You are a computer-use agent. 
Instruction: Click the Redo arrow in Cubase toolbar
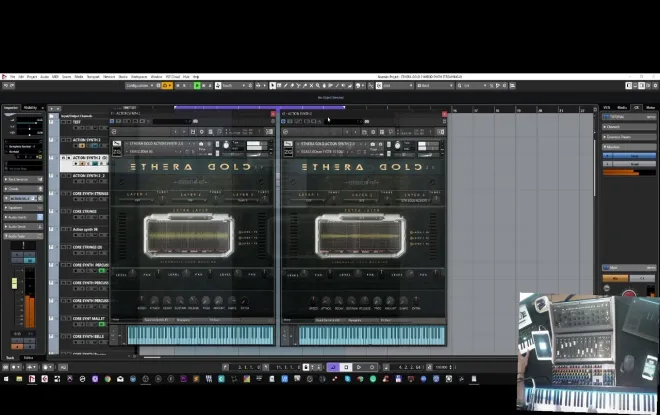(x=12, y=85)
